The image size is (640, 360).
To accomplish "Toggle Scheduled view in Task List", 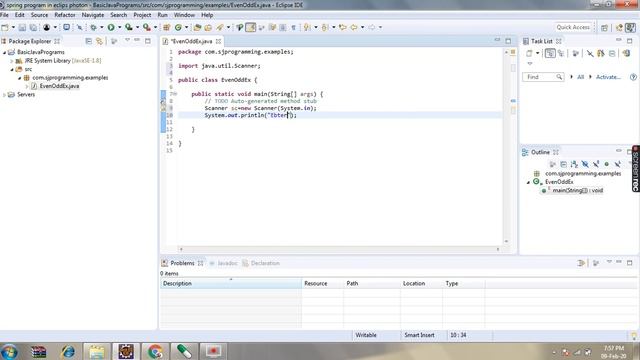I will pyautogui.click(x=562, y=53).
